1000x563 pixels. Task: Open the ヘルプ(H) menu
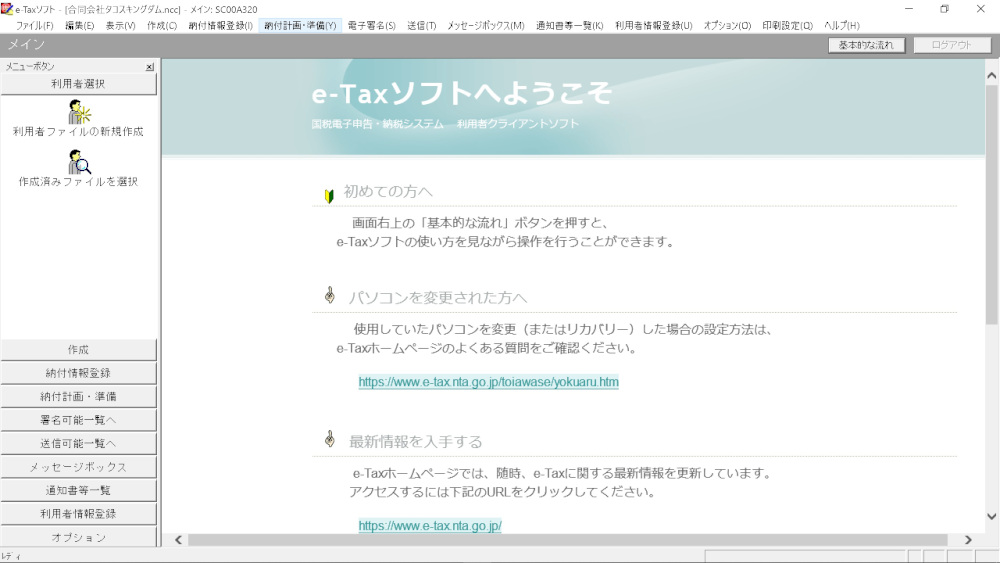(842, 26)
